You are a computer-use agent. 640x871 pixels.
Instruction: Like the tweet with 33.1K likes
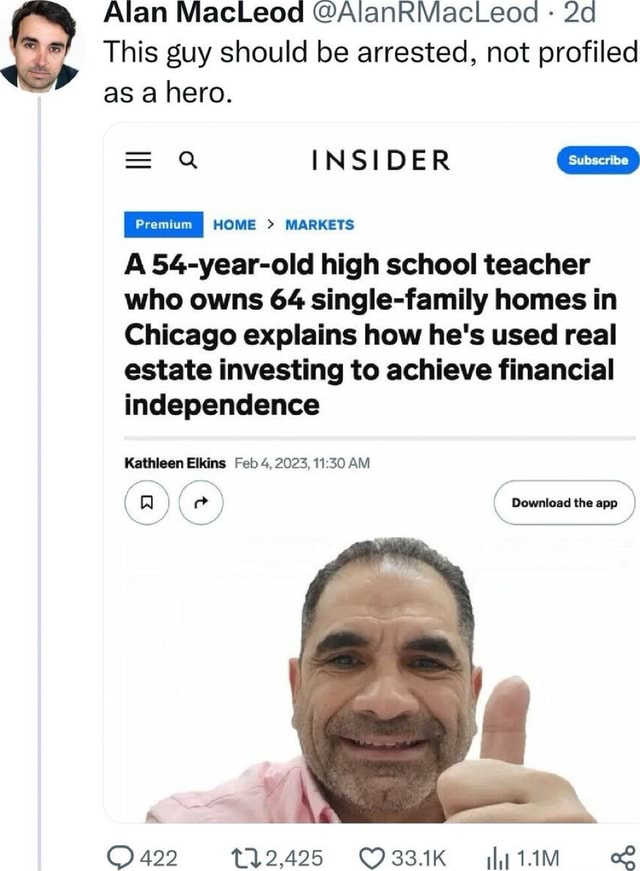point(372,858)
